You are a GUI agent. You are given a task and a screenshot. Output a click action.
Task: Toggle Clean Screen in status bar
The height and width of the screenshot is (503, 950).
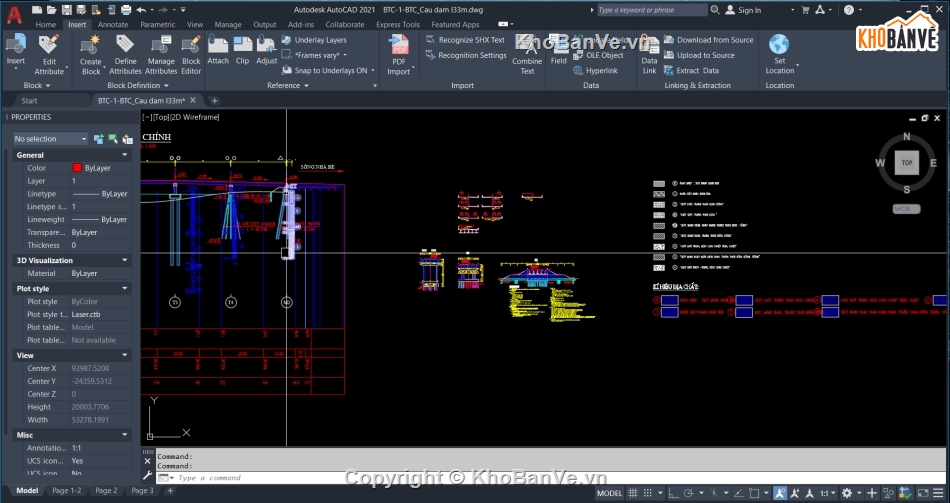click(923, 494)
